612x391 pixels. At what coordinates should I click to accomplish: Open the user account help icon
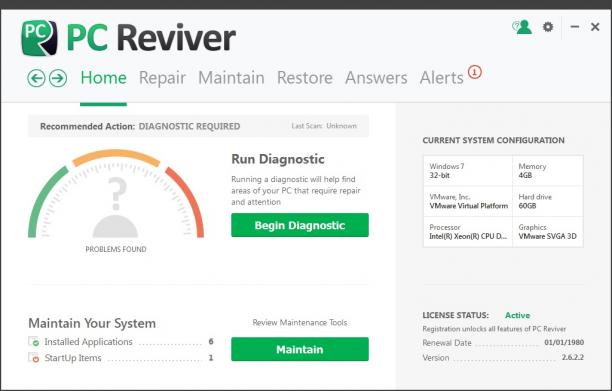pos(522,27)
